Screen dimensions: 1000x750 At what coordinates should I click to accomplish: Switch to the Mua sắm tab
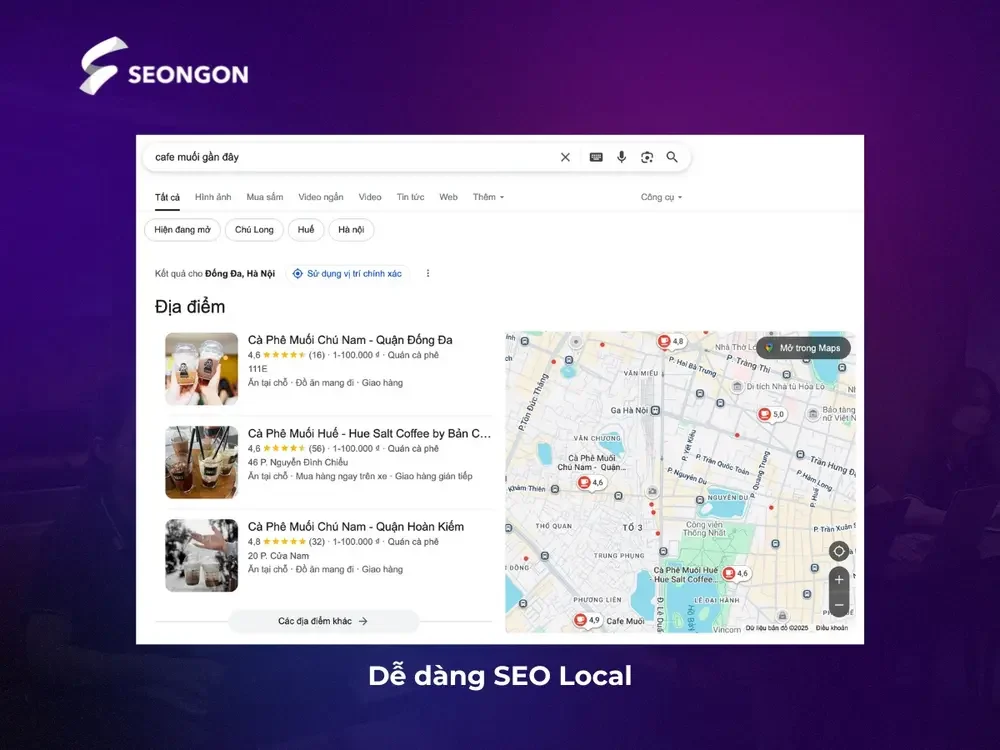(x=265, y=197)
